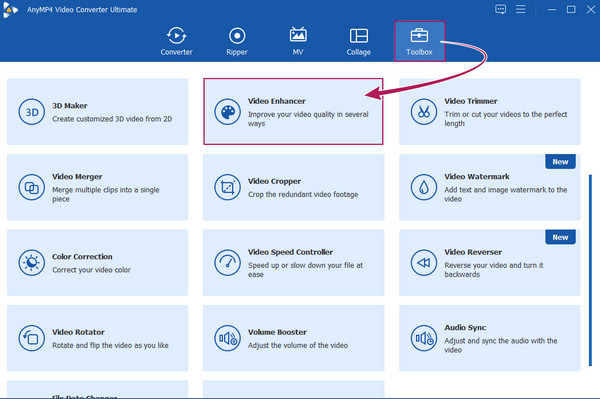Click 'Reverse your video and turn it backwards'

tap(494, 270)
